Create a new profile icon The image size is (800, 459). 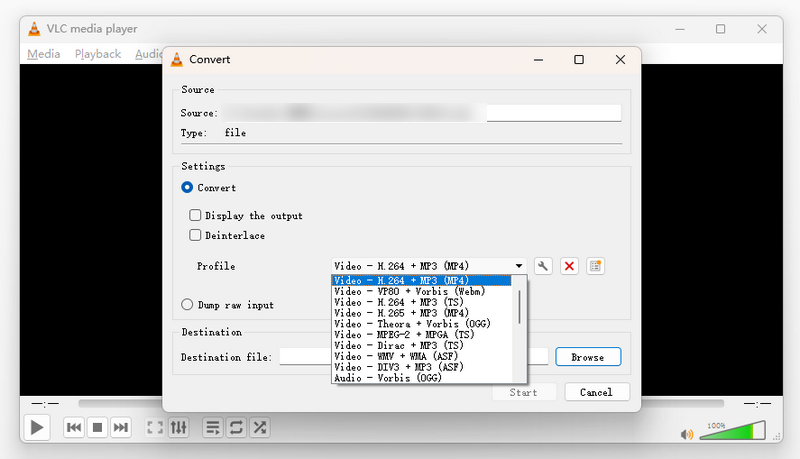pos(595,266)
